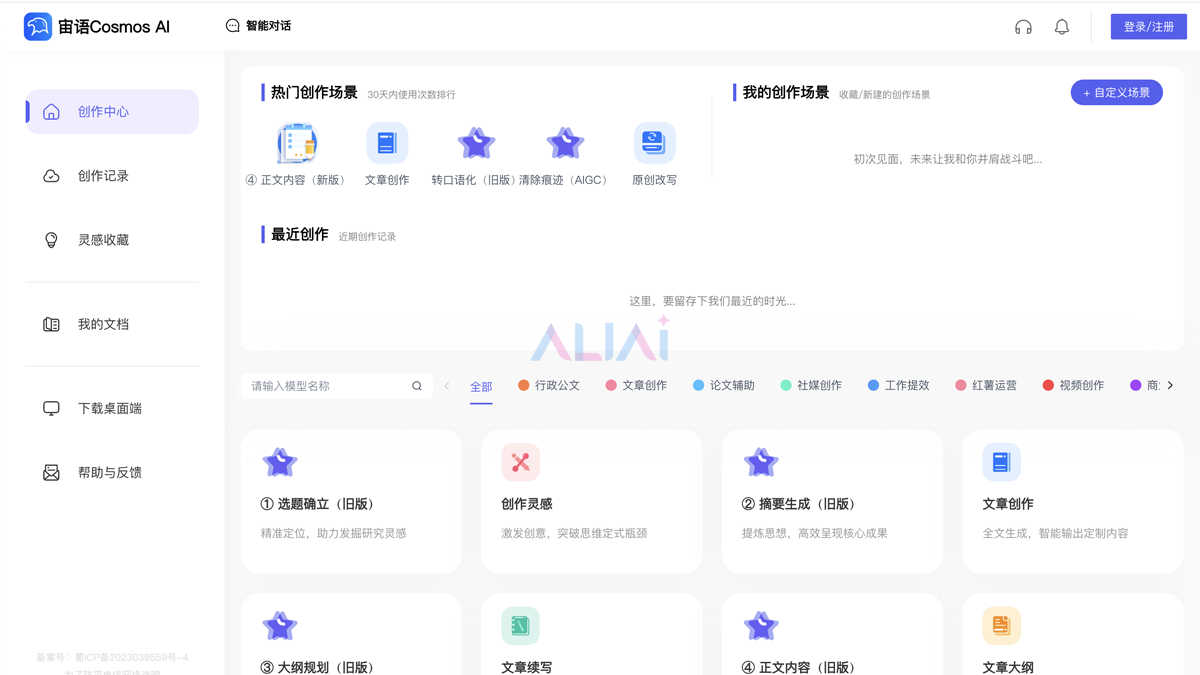Open the notification bell icon
This screenshot has height=675, width=1200.
click(1062, 27)
